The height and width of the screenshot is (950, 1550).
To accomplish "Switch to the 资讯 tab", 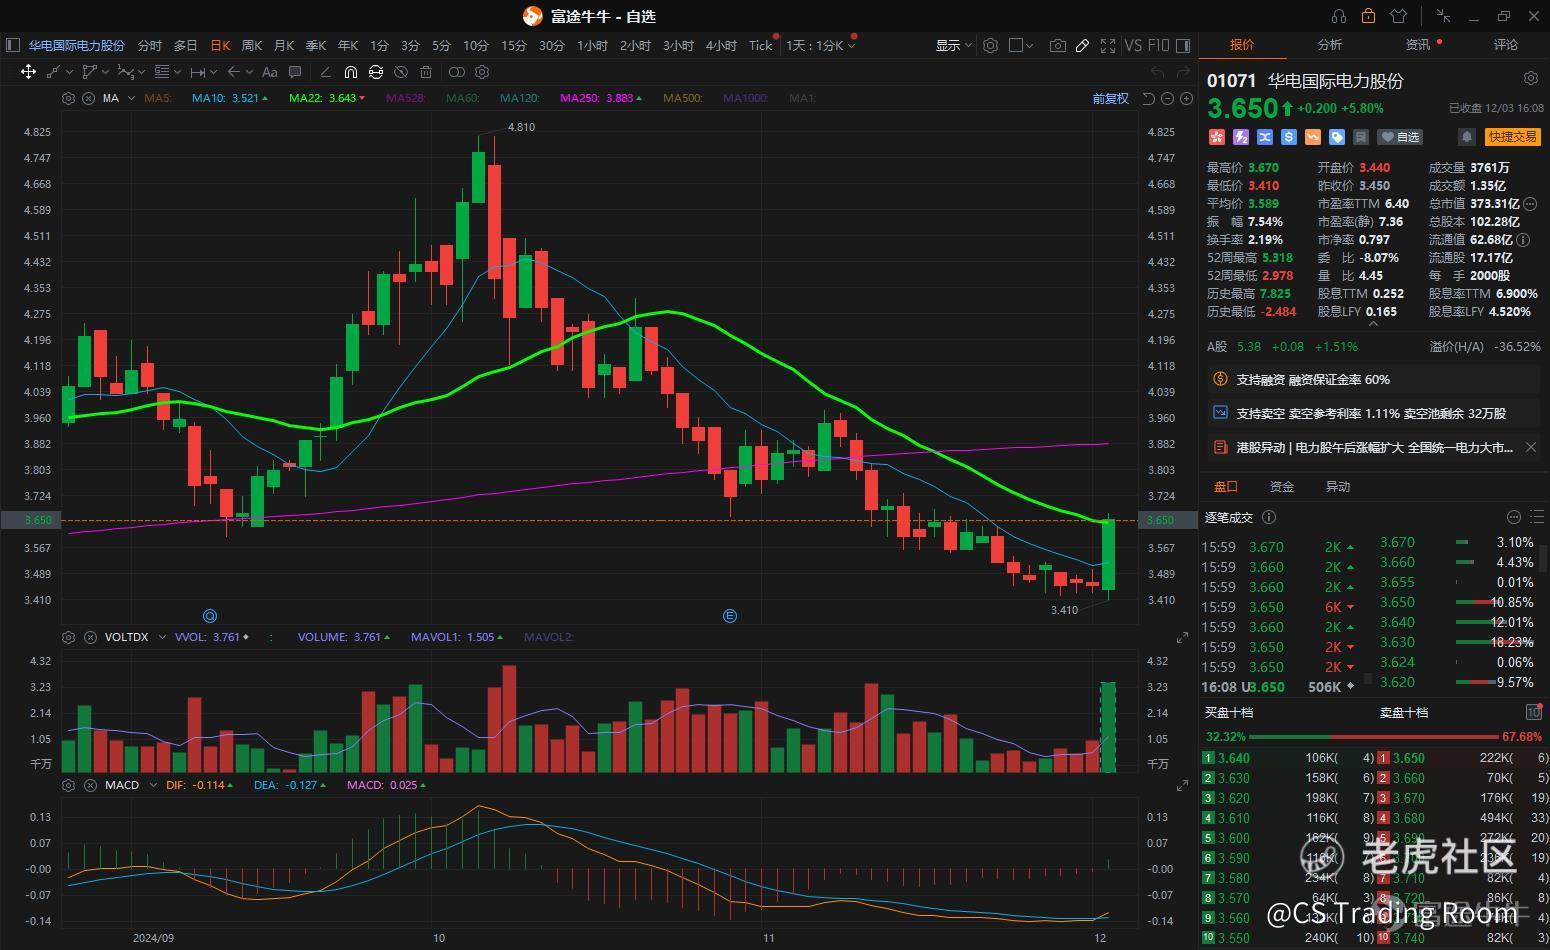I will [1418, 45].
